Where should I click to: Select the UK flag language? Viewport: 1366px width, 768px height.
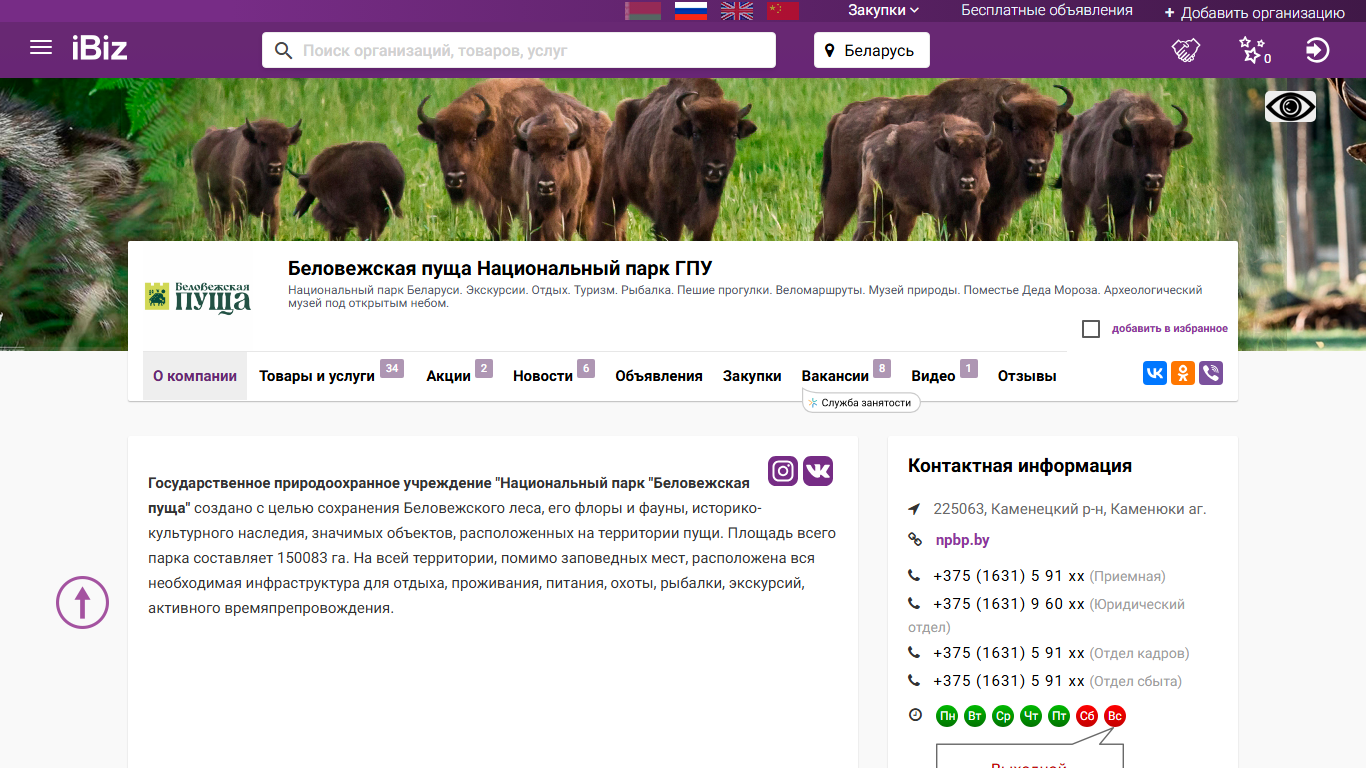click(x=737, y=10)
